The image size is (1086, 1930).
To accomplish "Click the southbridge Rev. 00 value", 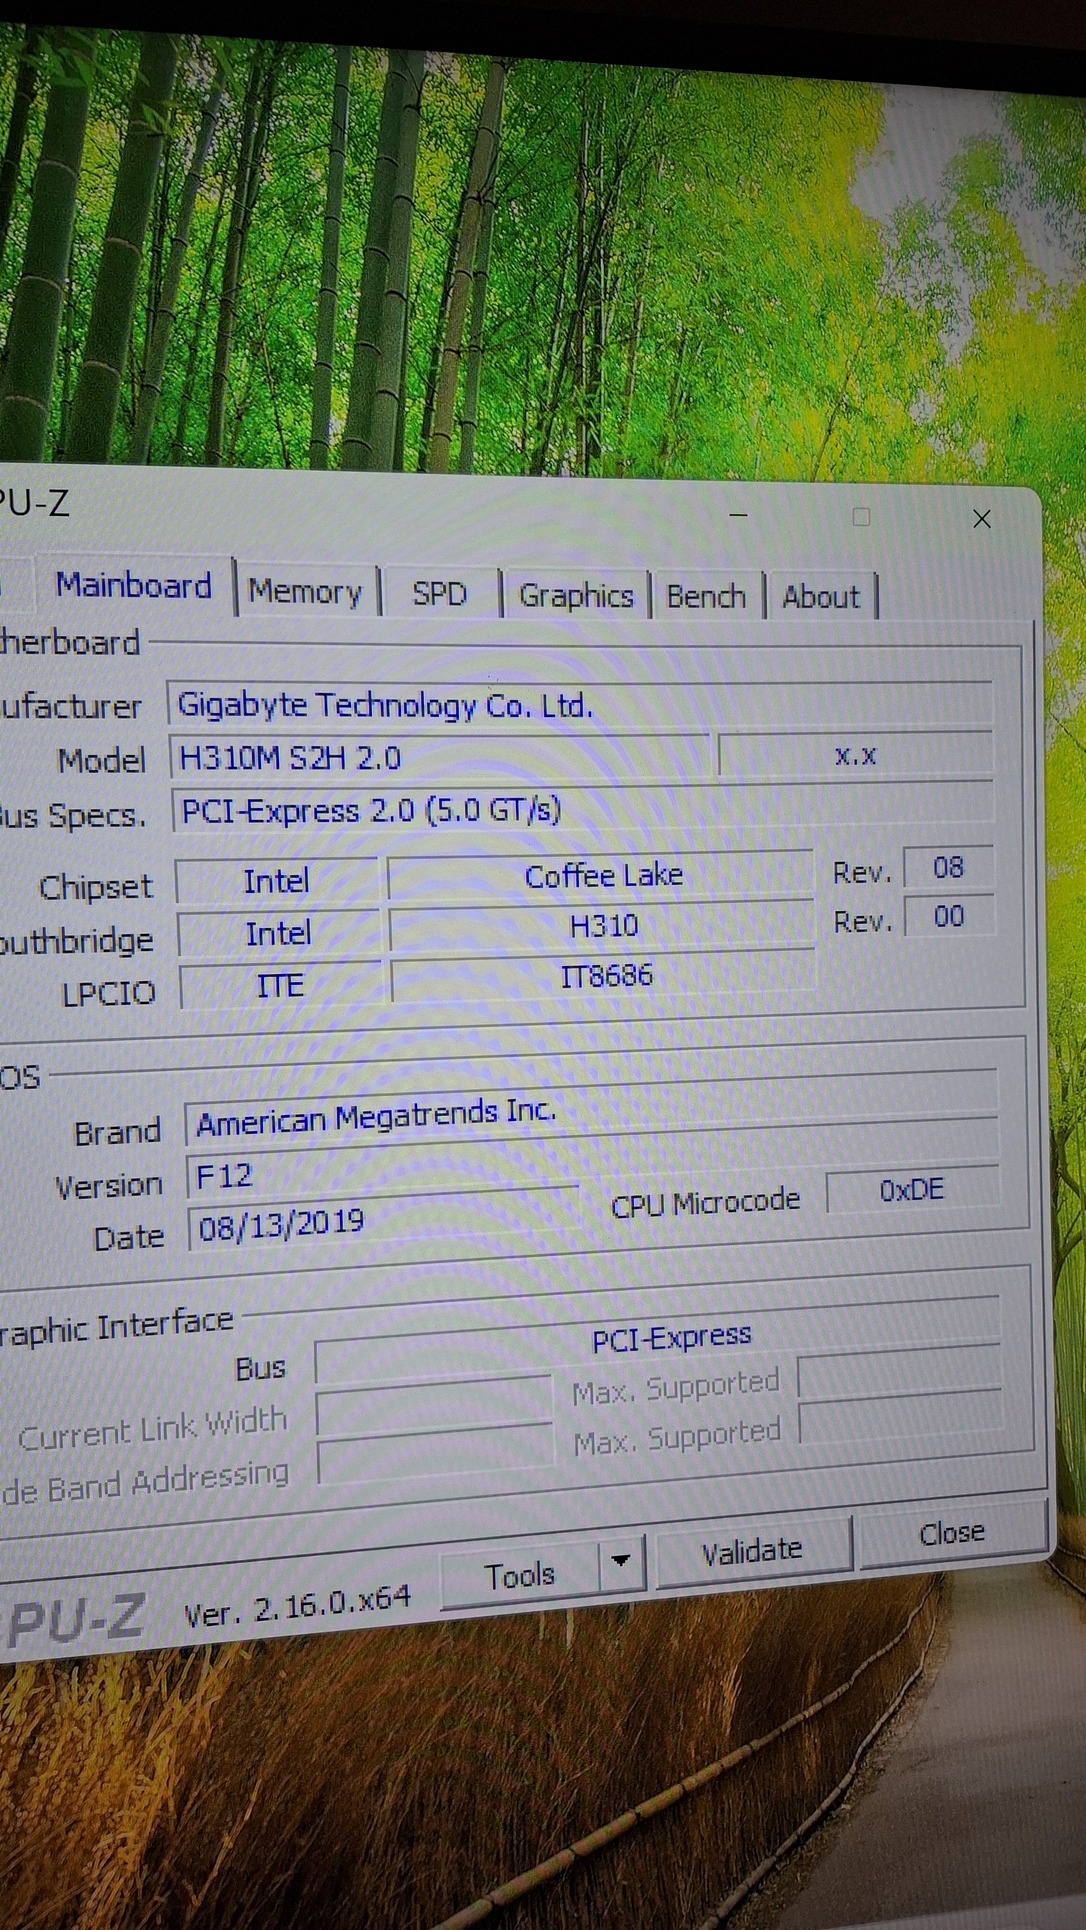I will 950,916.
